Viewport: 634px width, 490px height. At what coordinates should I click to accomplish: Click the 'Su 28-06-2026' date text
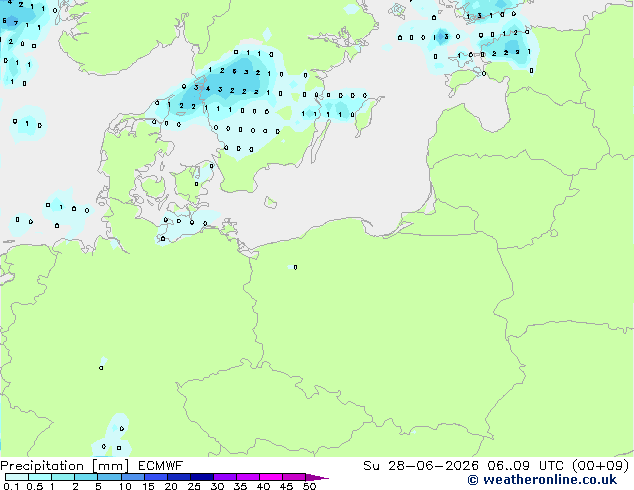(421, 466)
